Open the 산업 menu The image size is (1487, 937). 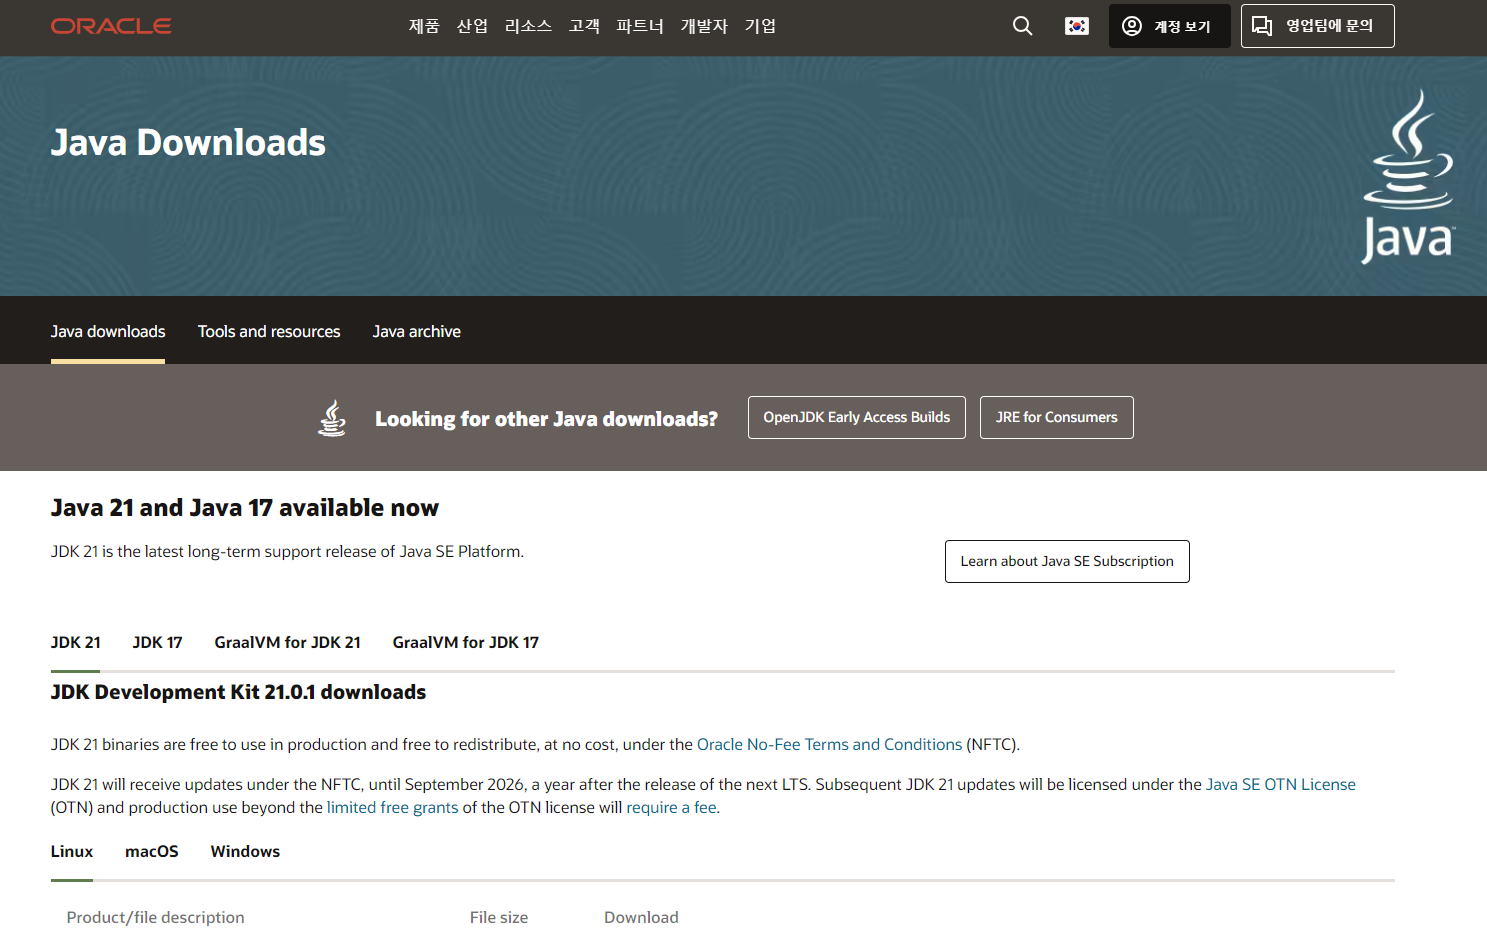(x=472, y=26)
